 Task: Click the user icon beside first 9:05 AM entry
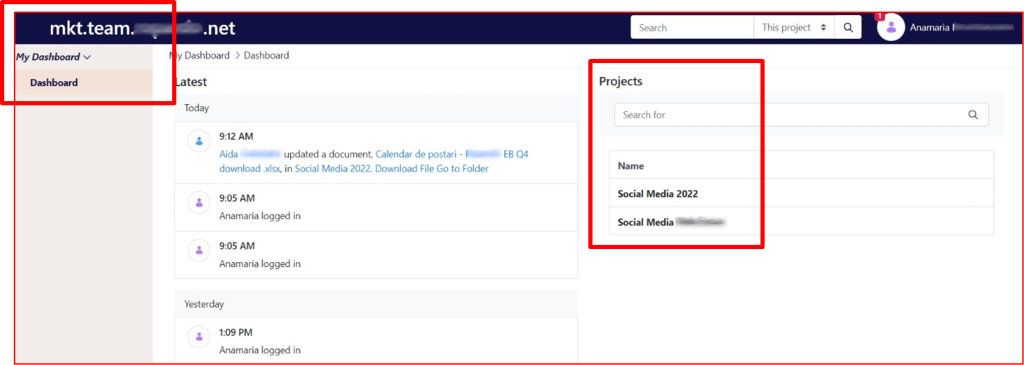tap(199, 203)
